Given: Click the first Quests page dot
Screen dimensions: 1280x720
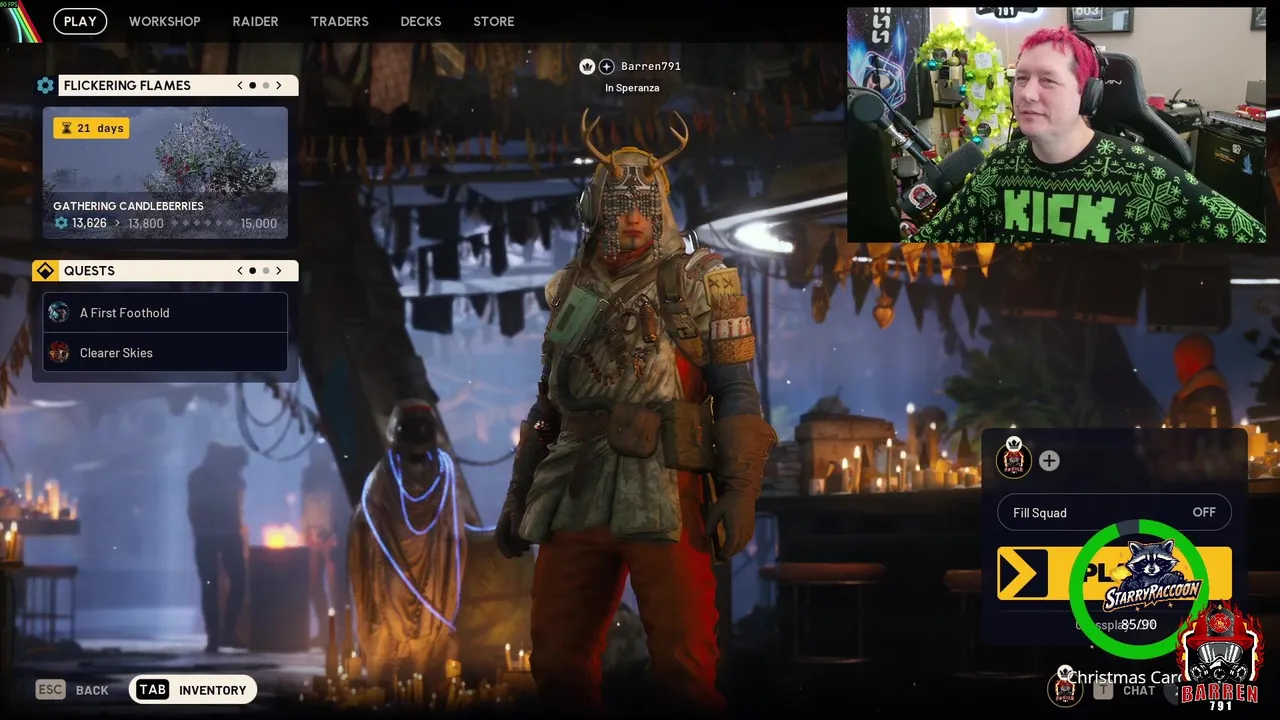Looking at the screenshot, I should [x=252, y=270].
